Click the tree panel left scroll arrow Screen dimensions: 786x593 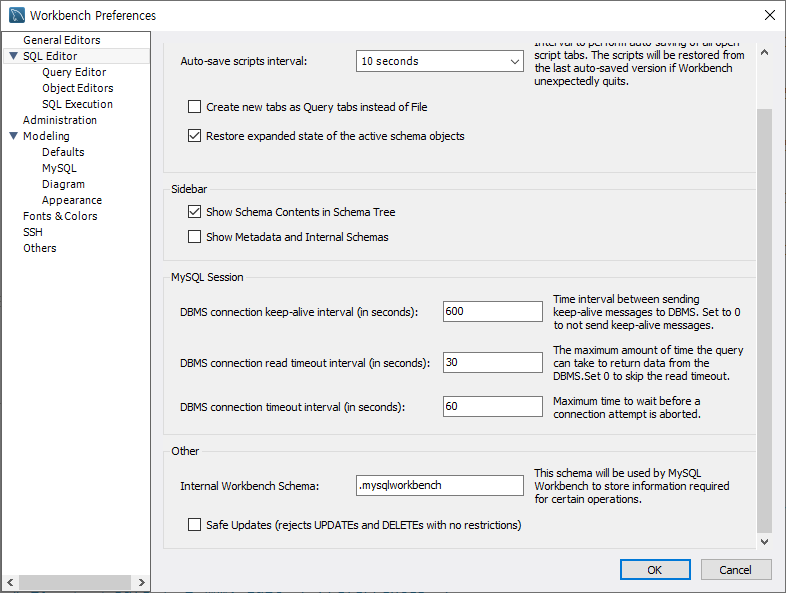click(x=10, y=582)
